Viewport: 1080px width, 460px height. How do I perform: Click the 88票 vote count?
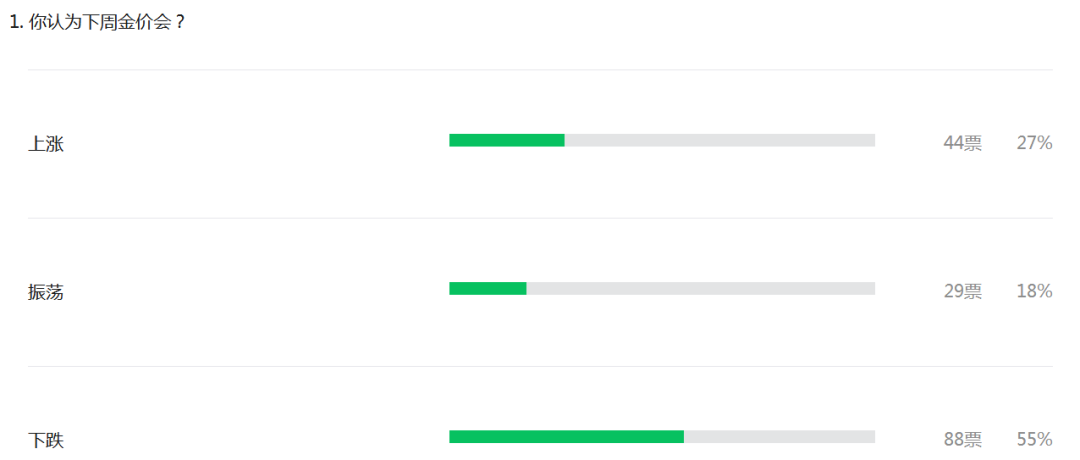(963, 440)
